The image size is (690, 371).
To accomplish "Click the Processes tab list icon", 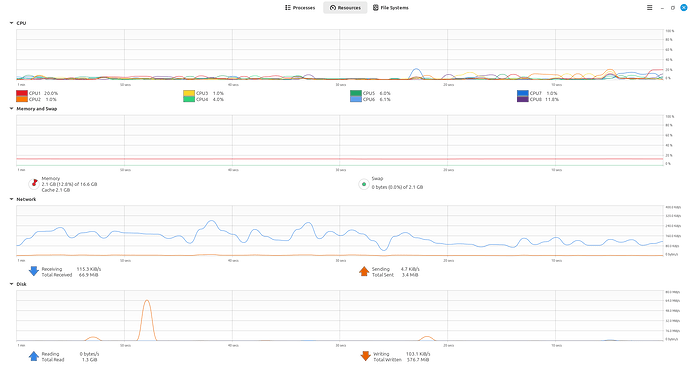I will (x=288, y=7).
